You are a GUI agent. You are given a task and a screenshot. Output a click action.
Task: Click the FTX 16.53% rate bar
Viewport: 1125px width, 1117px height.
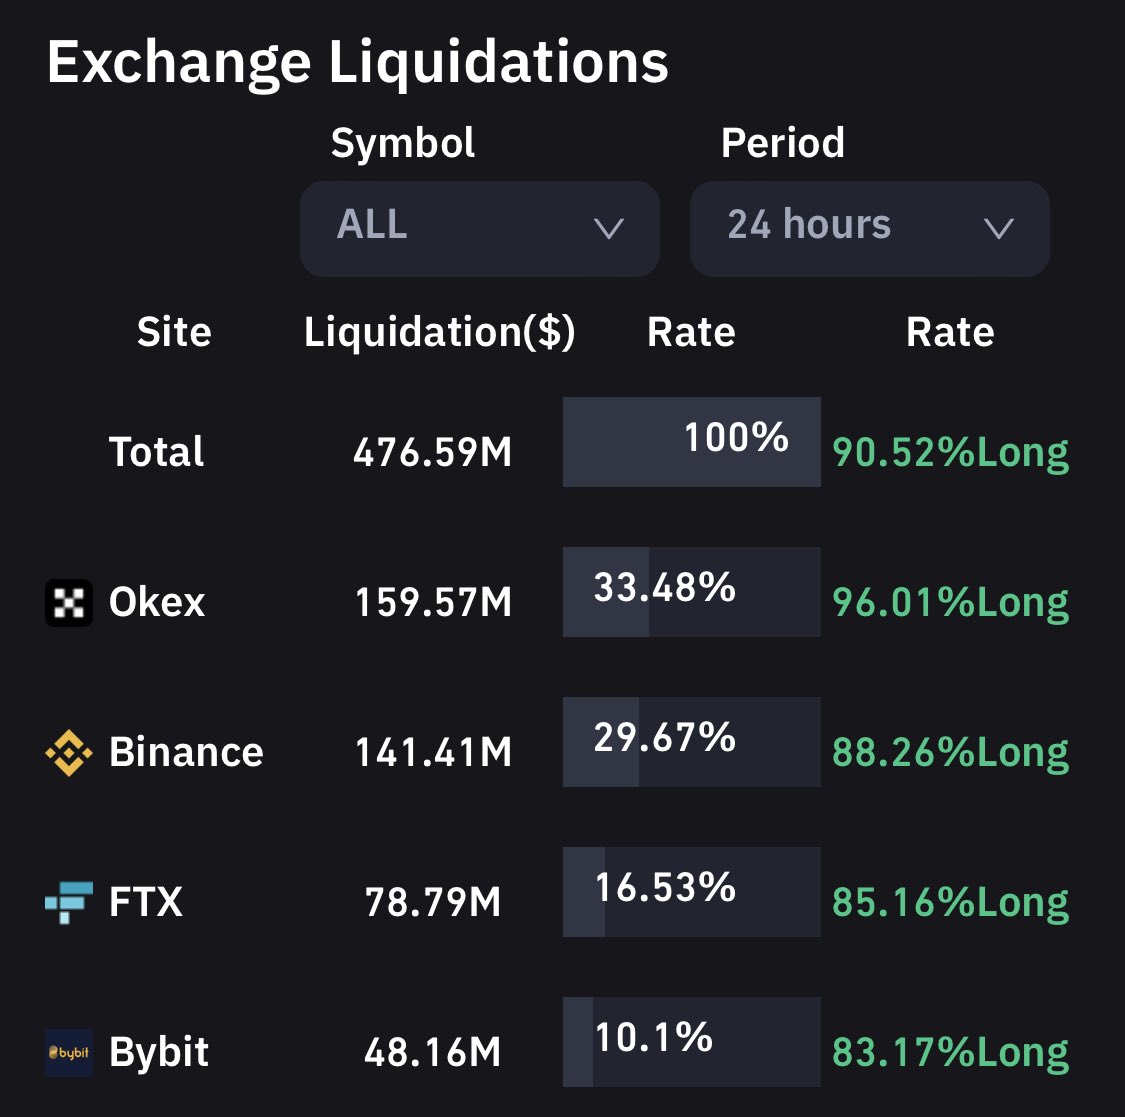click(692, 892)
